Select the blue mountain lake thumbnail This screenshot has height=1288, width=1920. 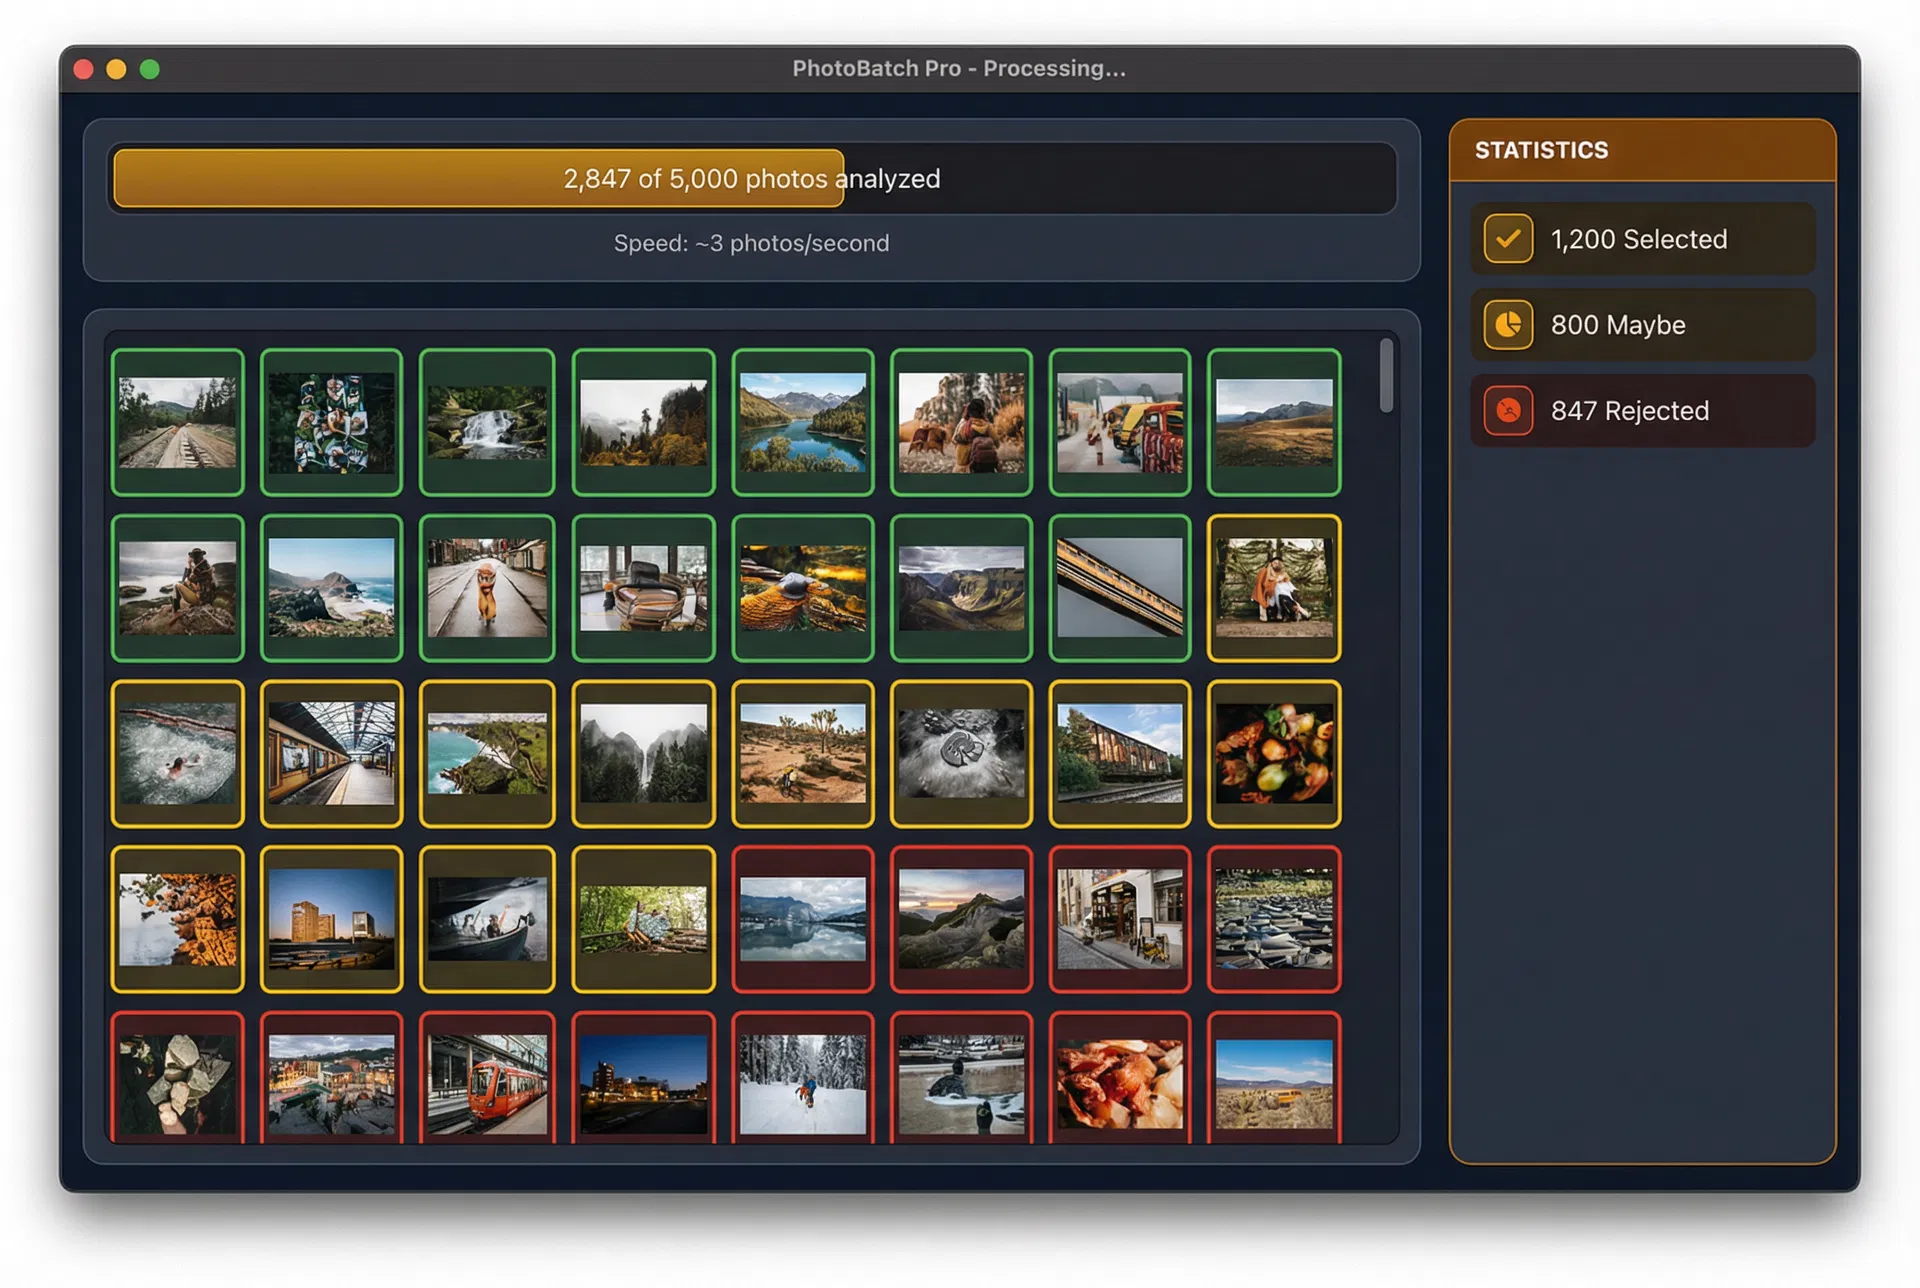point(802,422)
